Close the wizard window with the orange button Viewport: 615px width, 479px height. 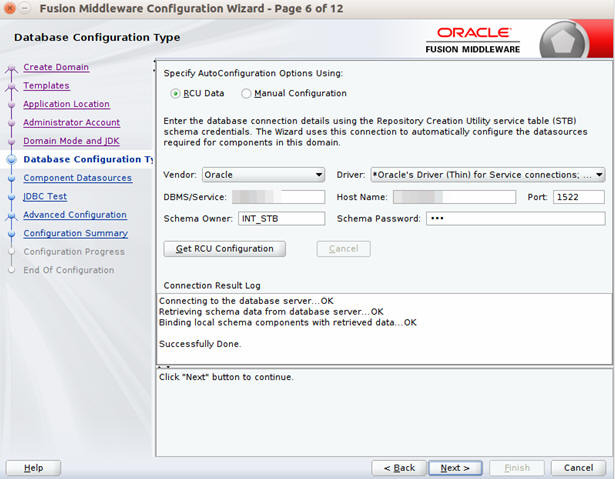(x=9, y=8)
